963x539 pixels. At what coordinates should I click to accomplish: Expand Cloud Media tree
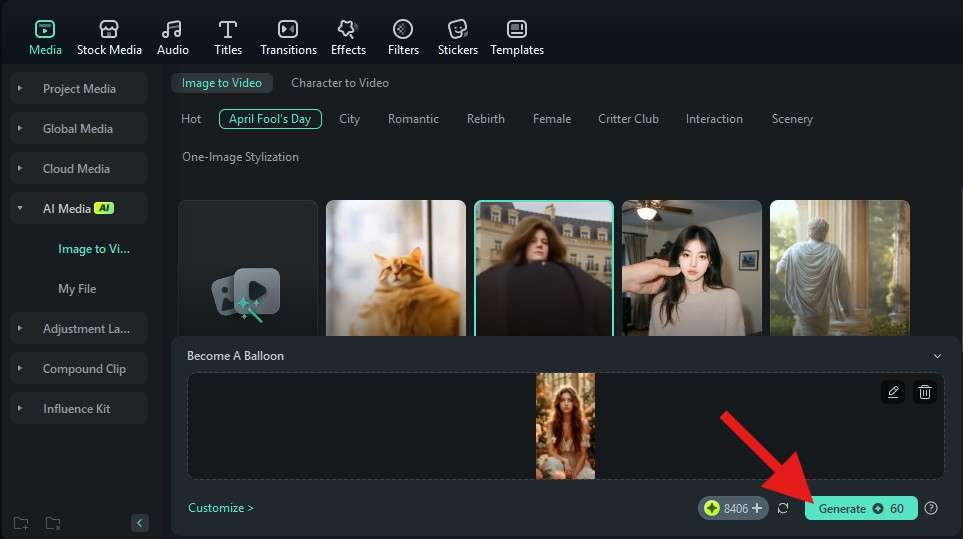20,168
